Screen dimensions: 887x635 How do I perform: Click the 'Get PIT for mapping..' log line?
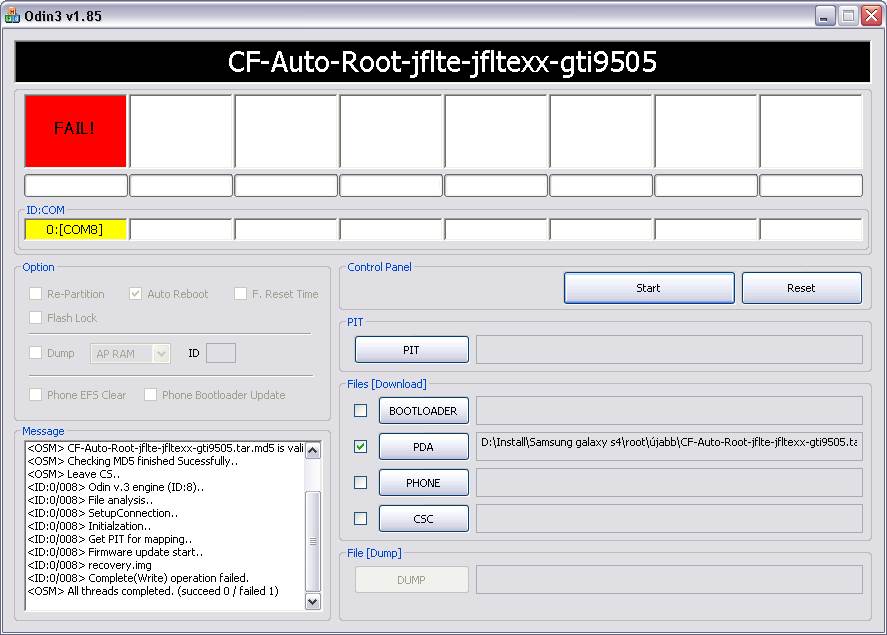(110, 539)
